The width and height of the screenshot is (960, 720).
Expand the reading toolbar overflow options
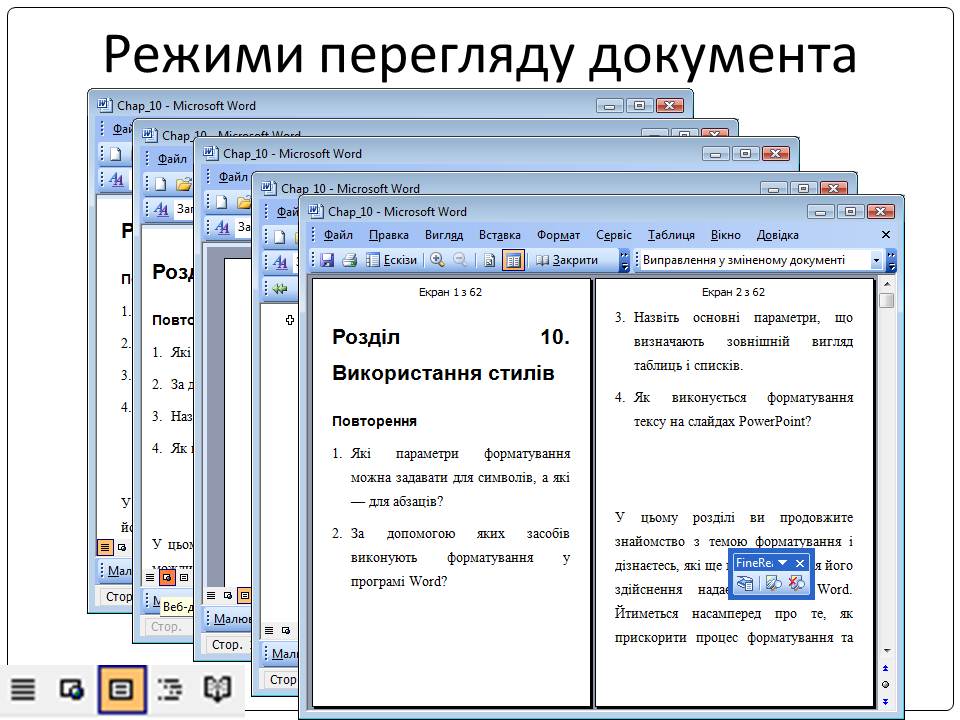pyautogui.click(x=625, y=260)
